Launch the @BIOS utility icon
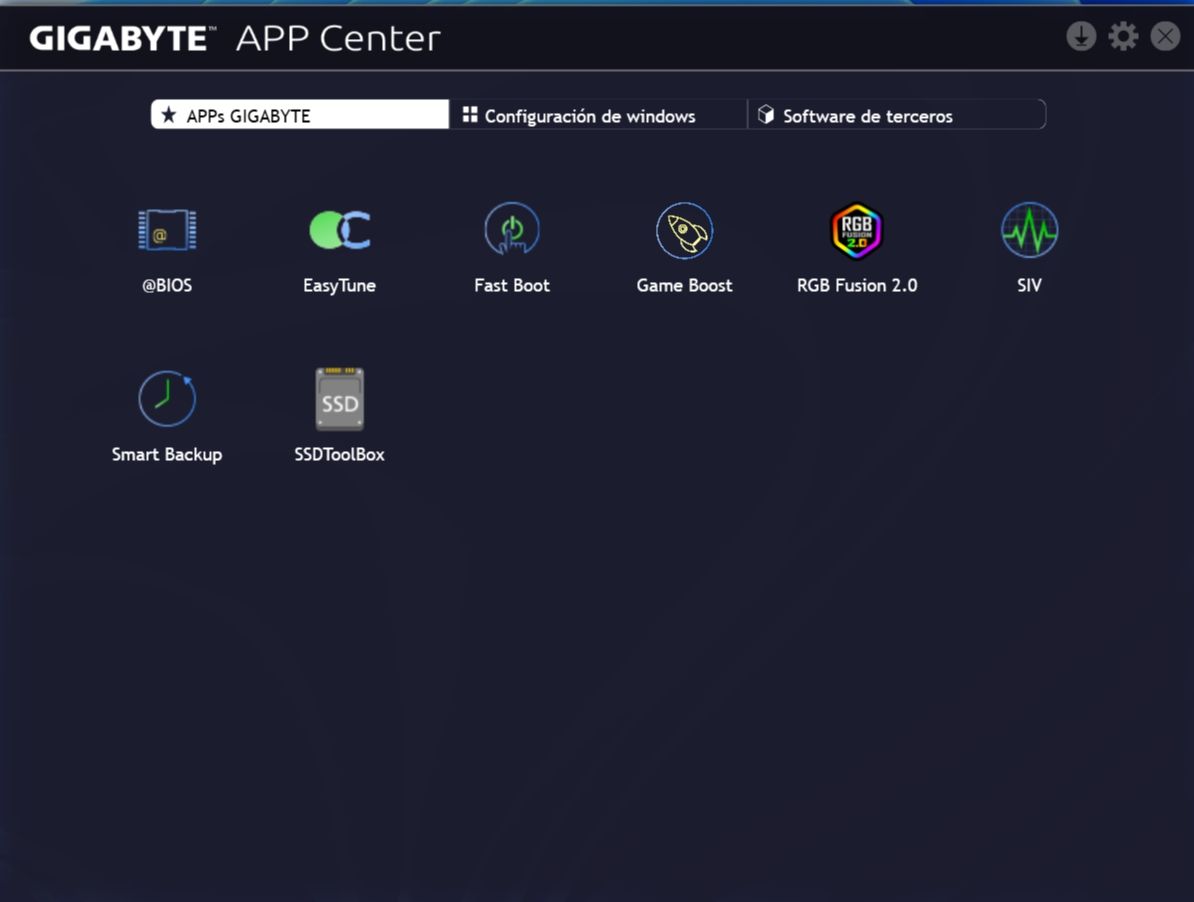1194x902 pixels. tap(167, 230)
